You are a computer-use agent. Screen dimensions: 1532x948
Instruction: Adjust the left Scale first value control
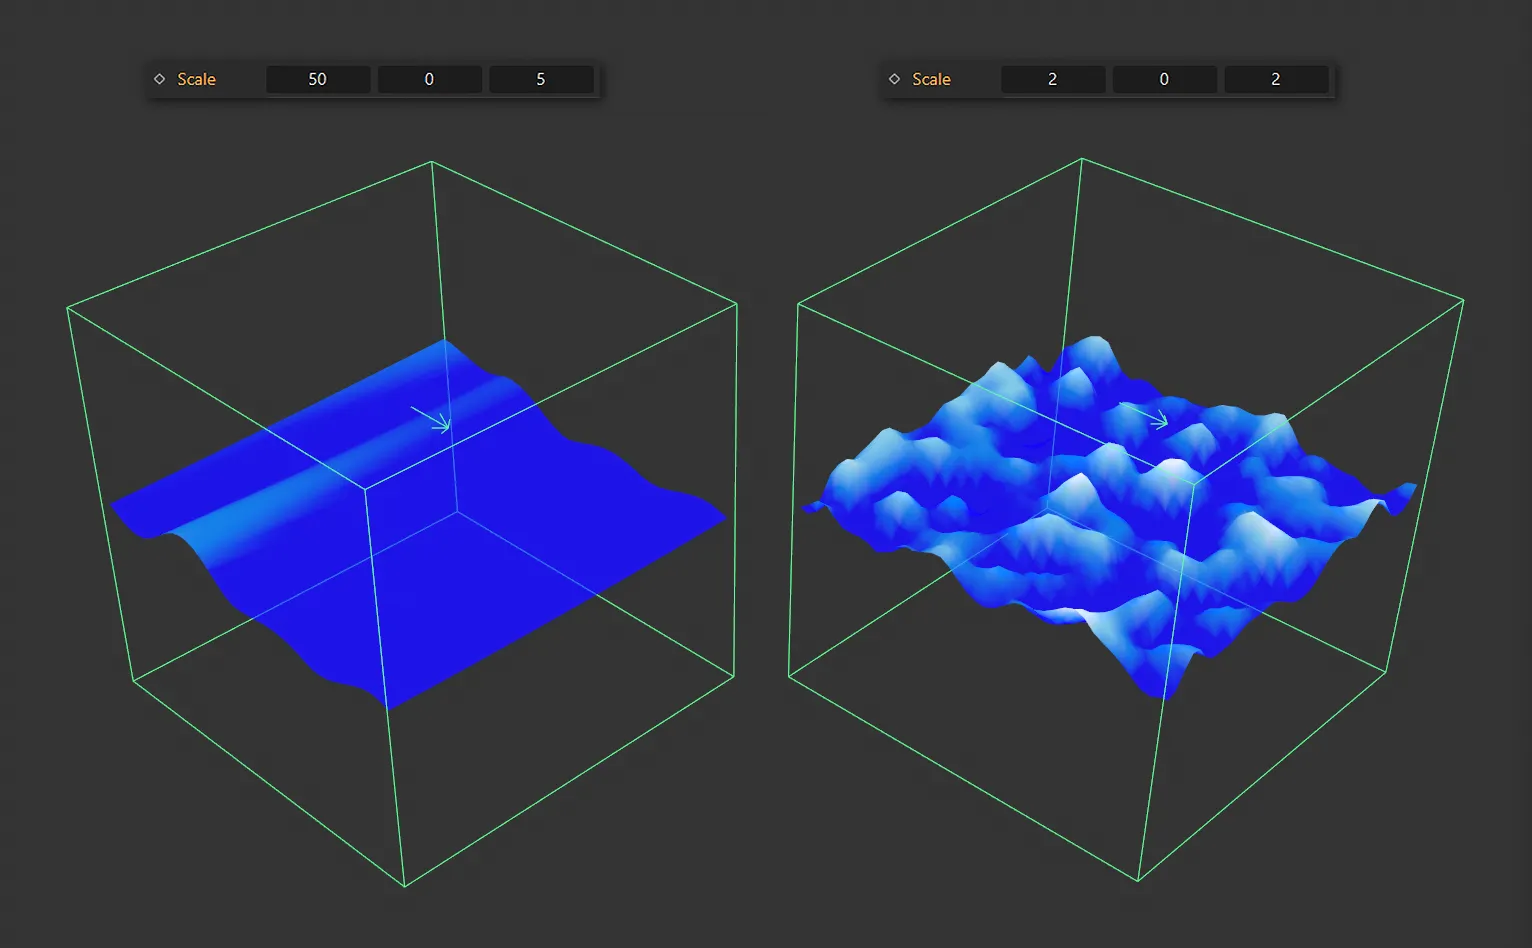(318, 79)
